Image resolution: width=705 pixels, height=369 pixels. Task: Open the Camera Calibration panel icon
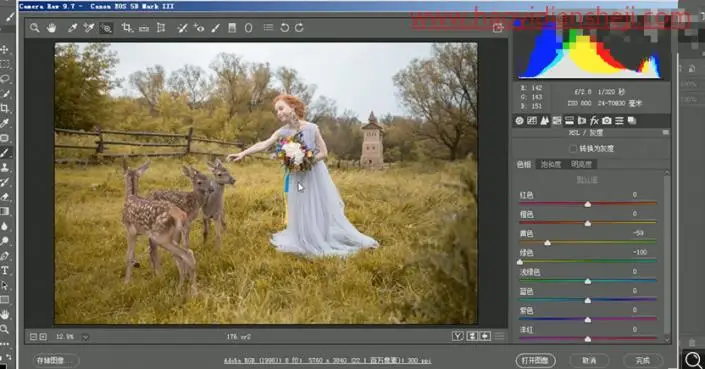tap(607, 120)
